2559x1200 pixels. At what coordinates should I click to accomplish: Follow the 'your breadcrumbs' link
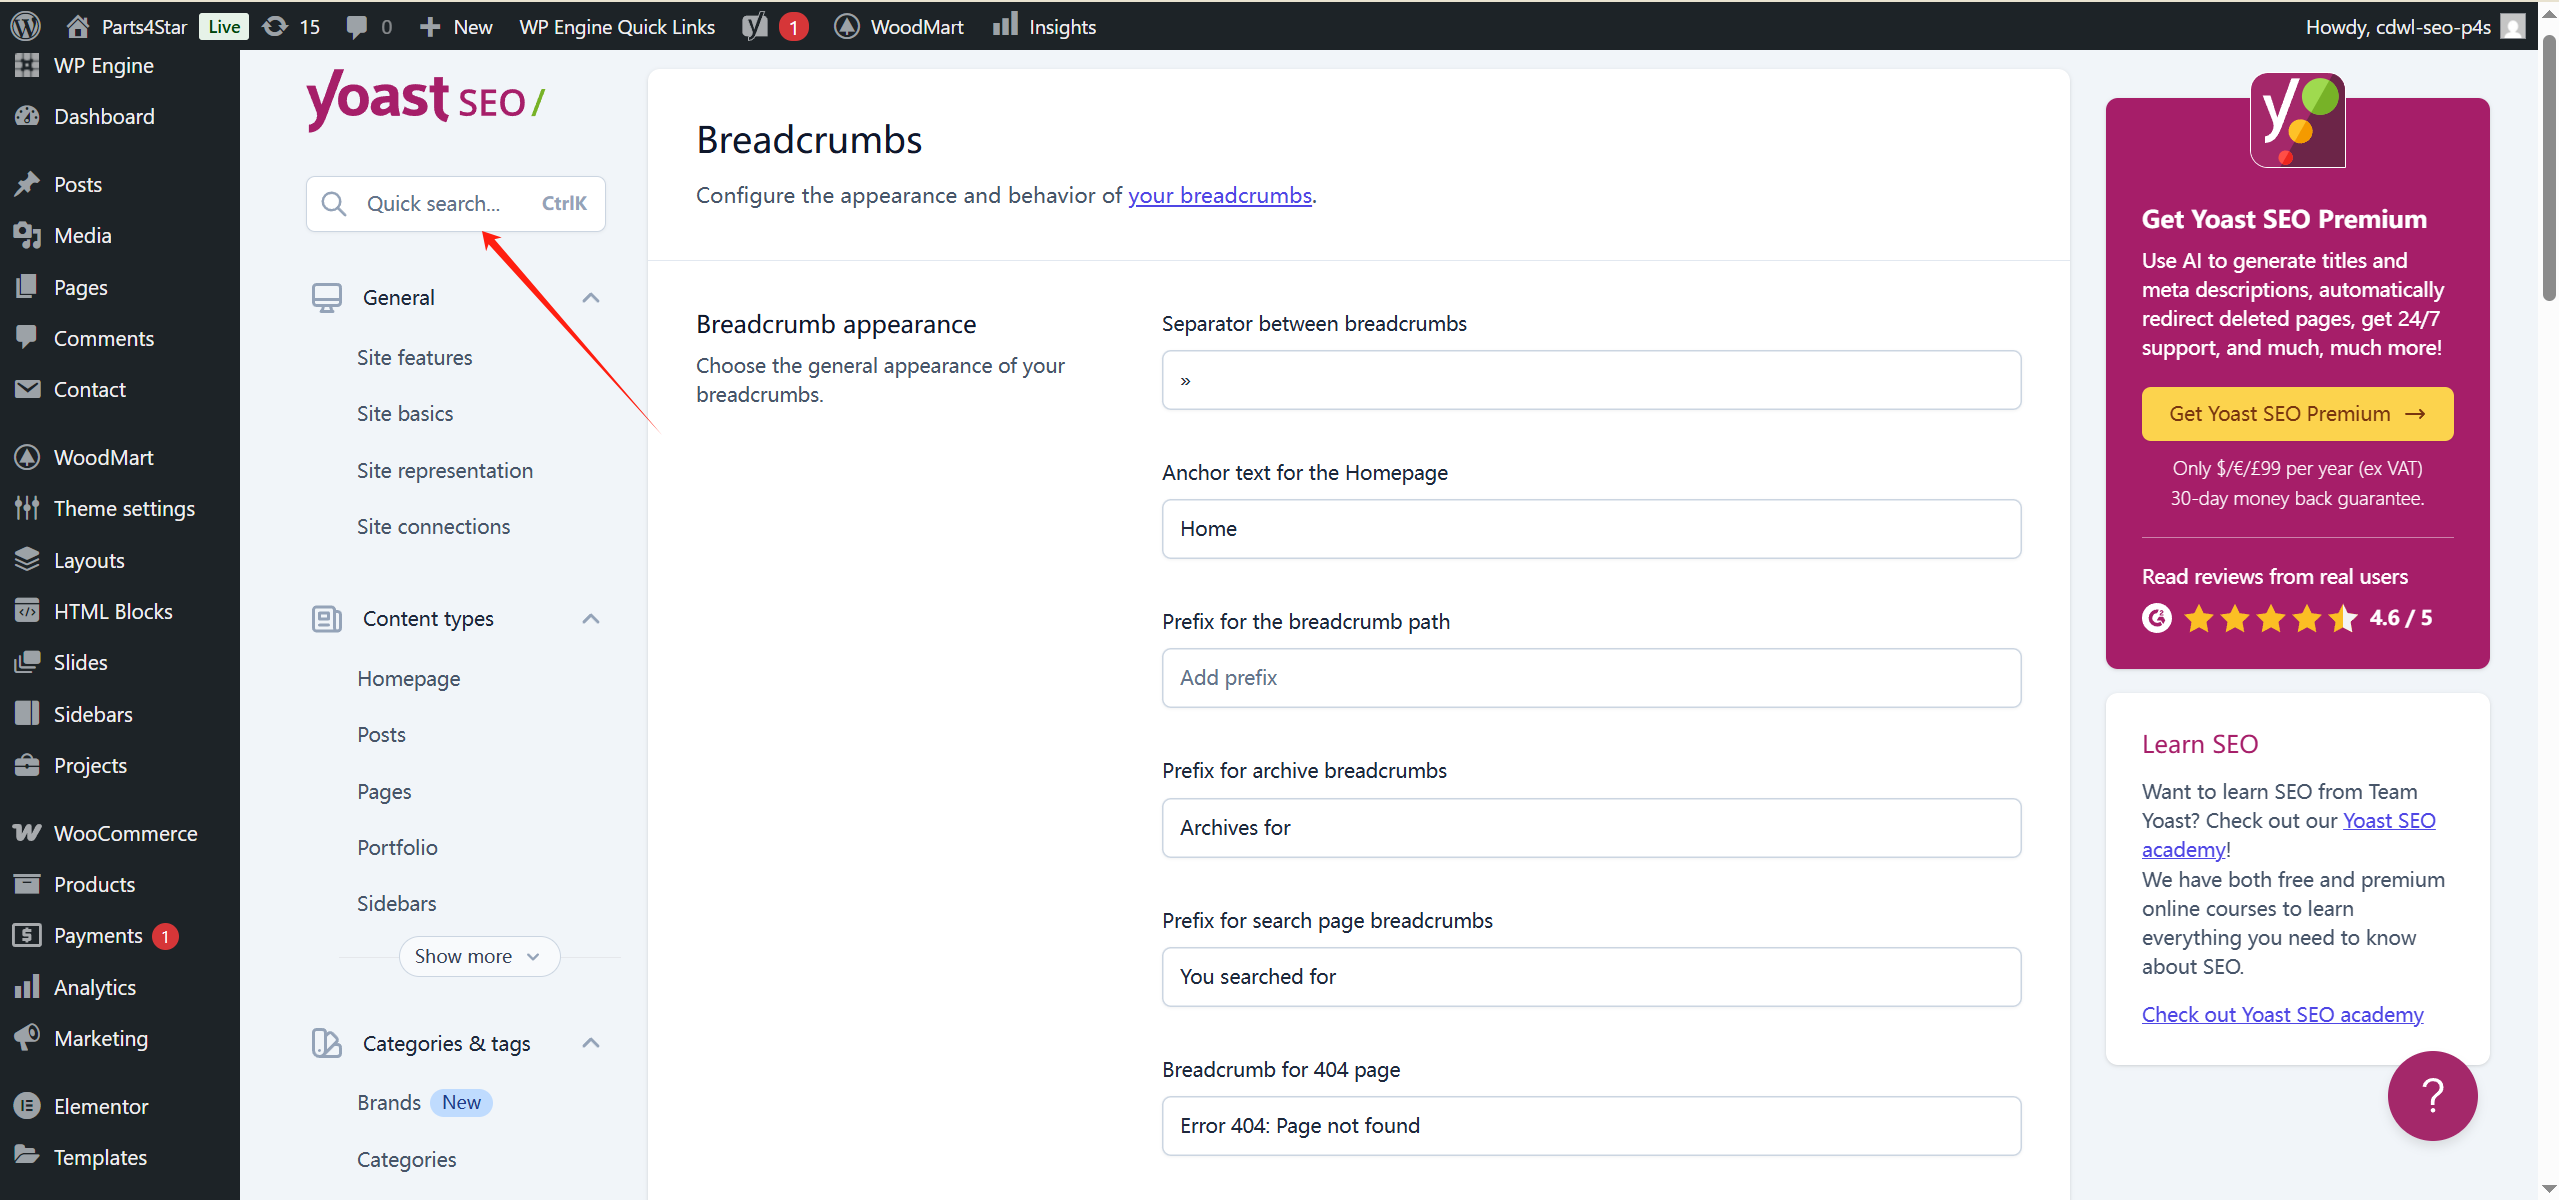(x=1219, y=196)
